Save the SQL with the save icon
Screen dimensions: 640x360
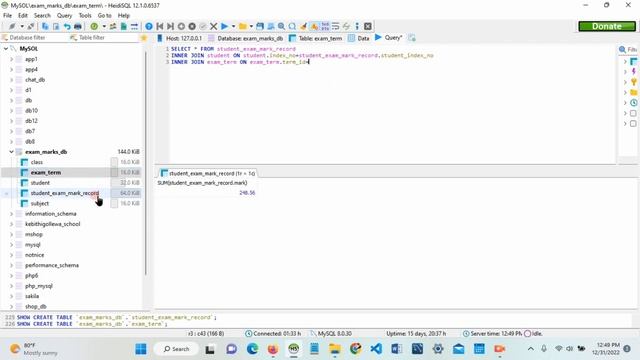(260, 26)
